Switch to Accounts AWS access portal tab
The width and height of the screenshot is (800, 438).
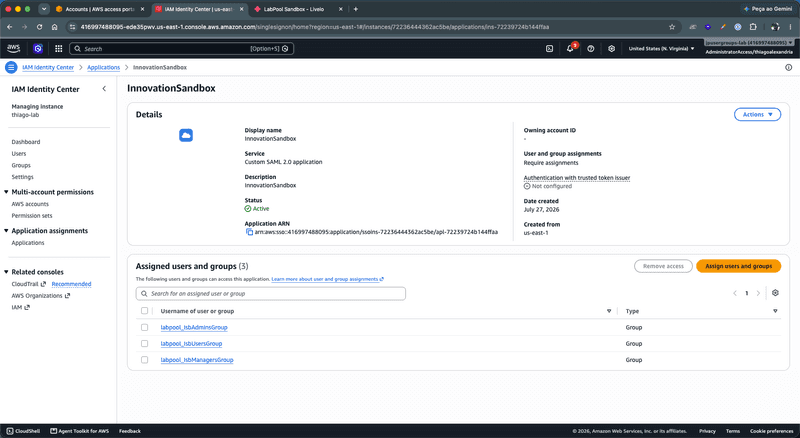tap(100, 9)
